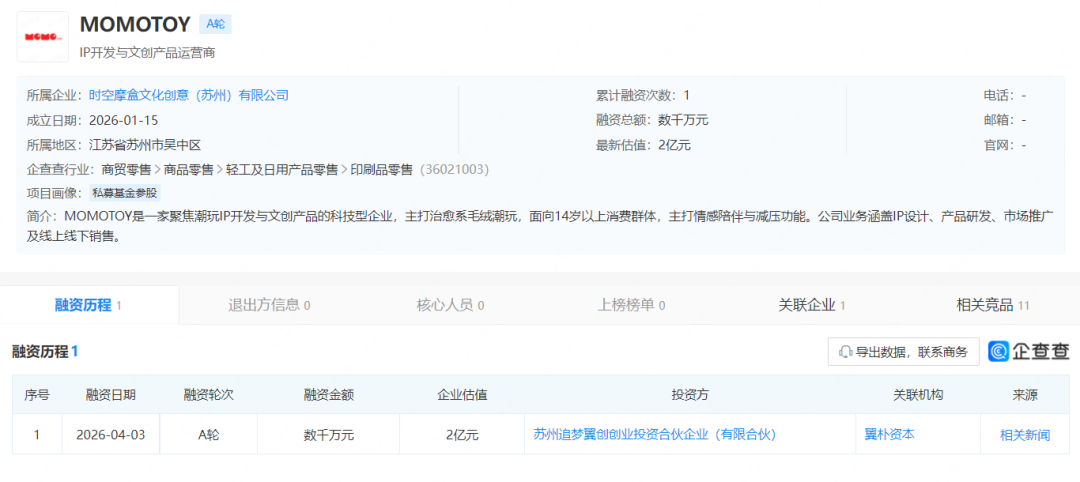Click the 融资轮次 column header
Image resolution: width=1080 pixels, height=482 pixels.
(x=209, y=395)
